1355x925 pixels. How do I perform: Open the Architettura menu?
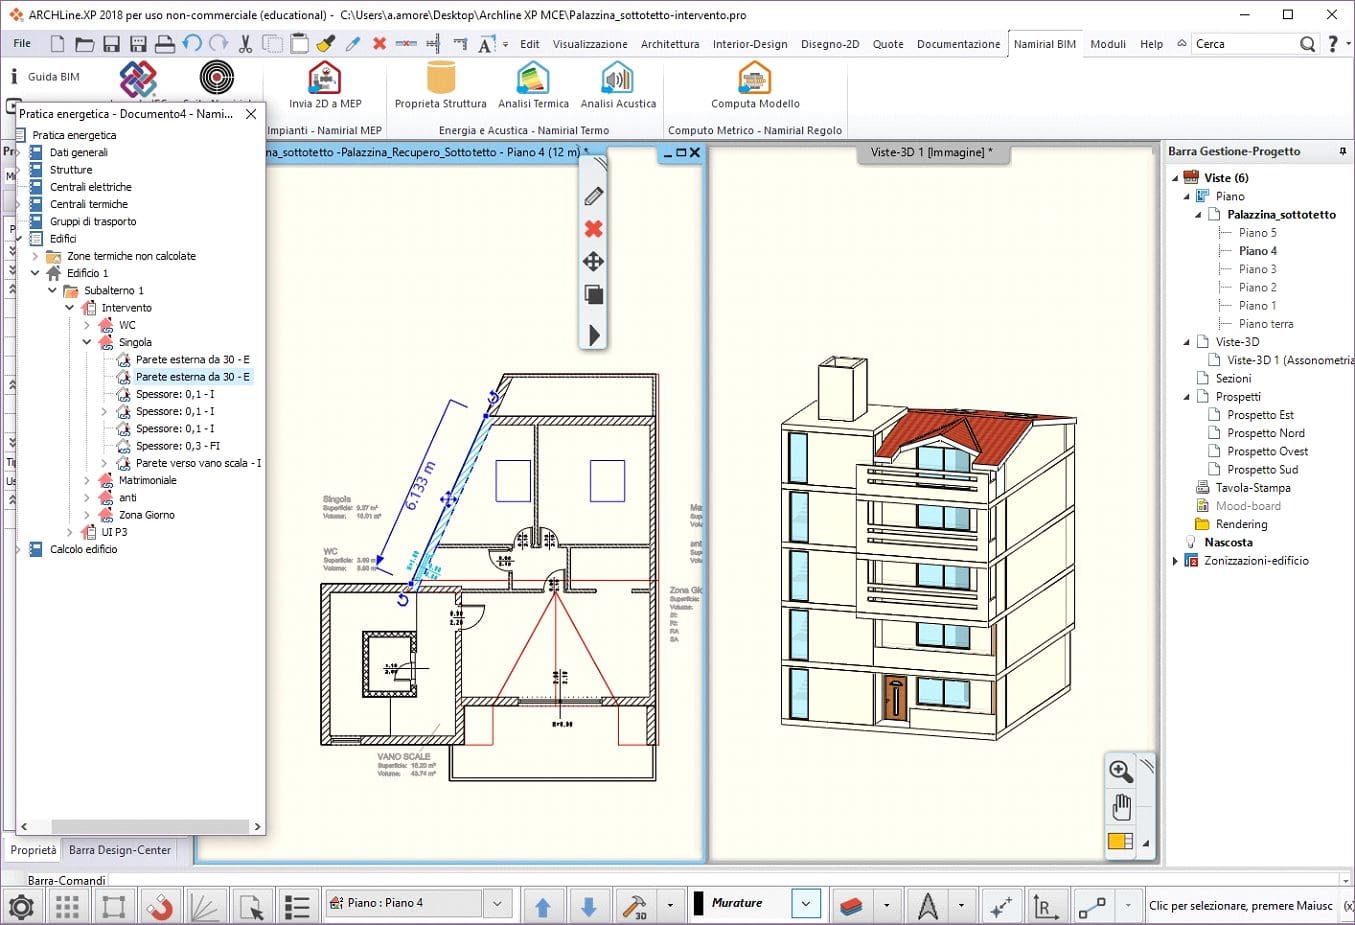[x=670, y=44]
